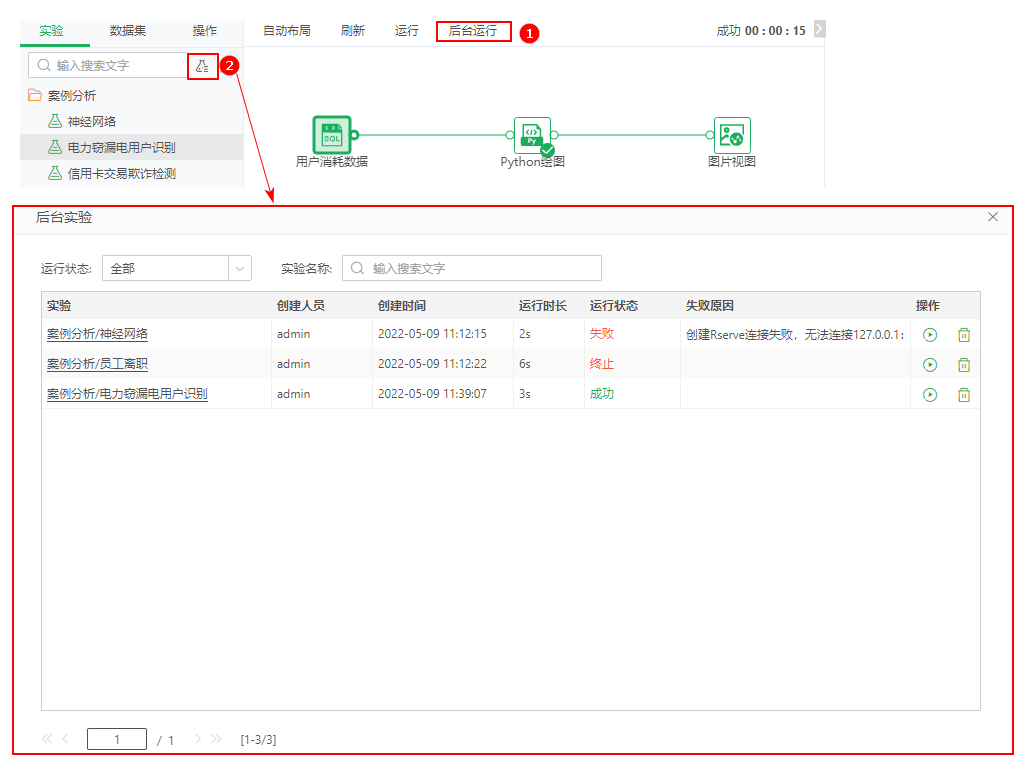The image size is (1023, 763).
Task: Close the 后台实验 dialog
Action: (x=993, y=217)
